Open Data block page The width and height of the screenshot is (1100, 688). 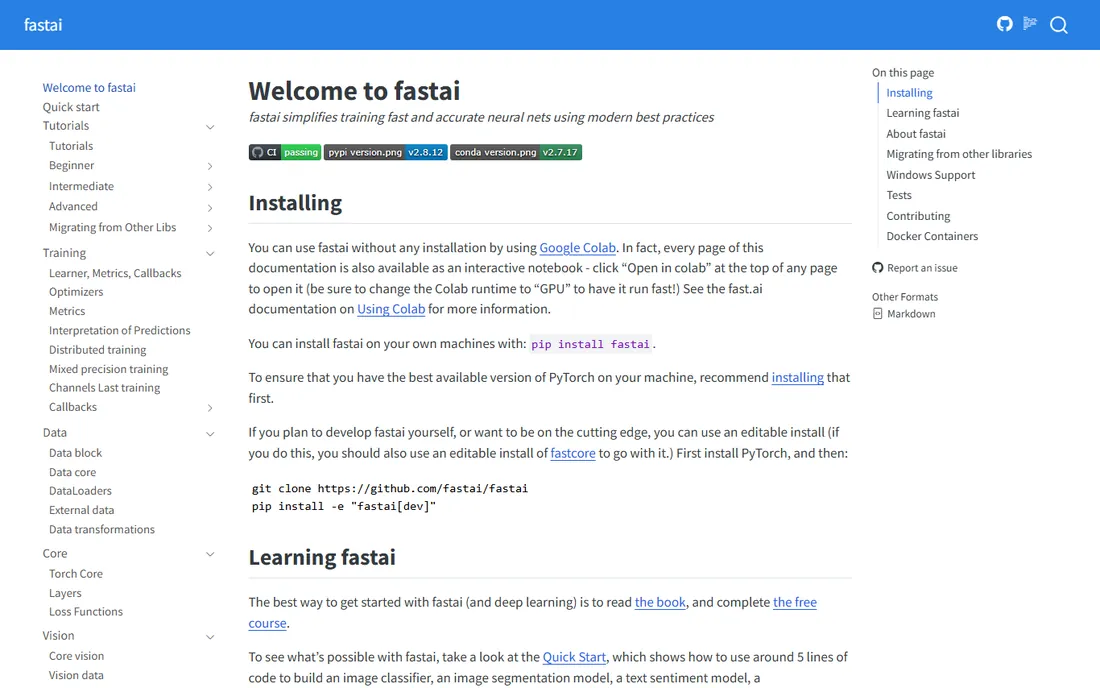pos(75,453)
